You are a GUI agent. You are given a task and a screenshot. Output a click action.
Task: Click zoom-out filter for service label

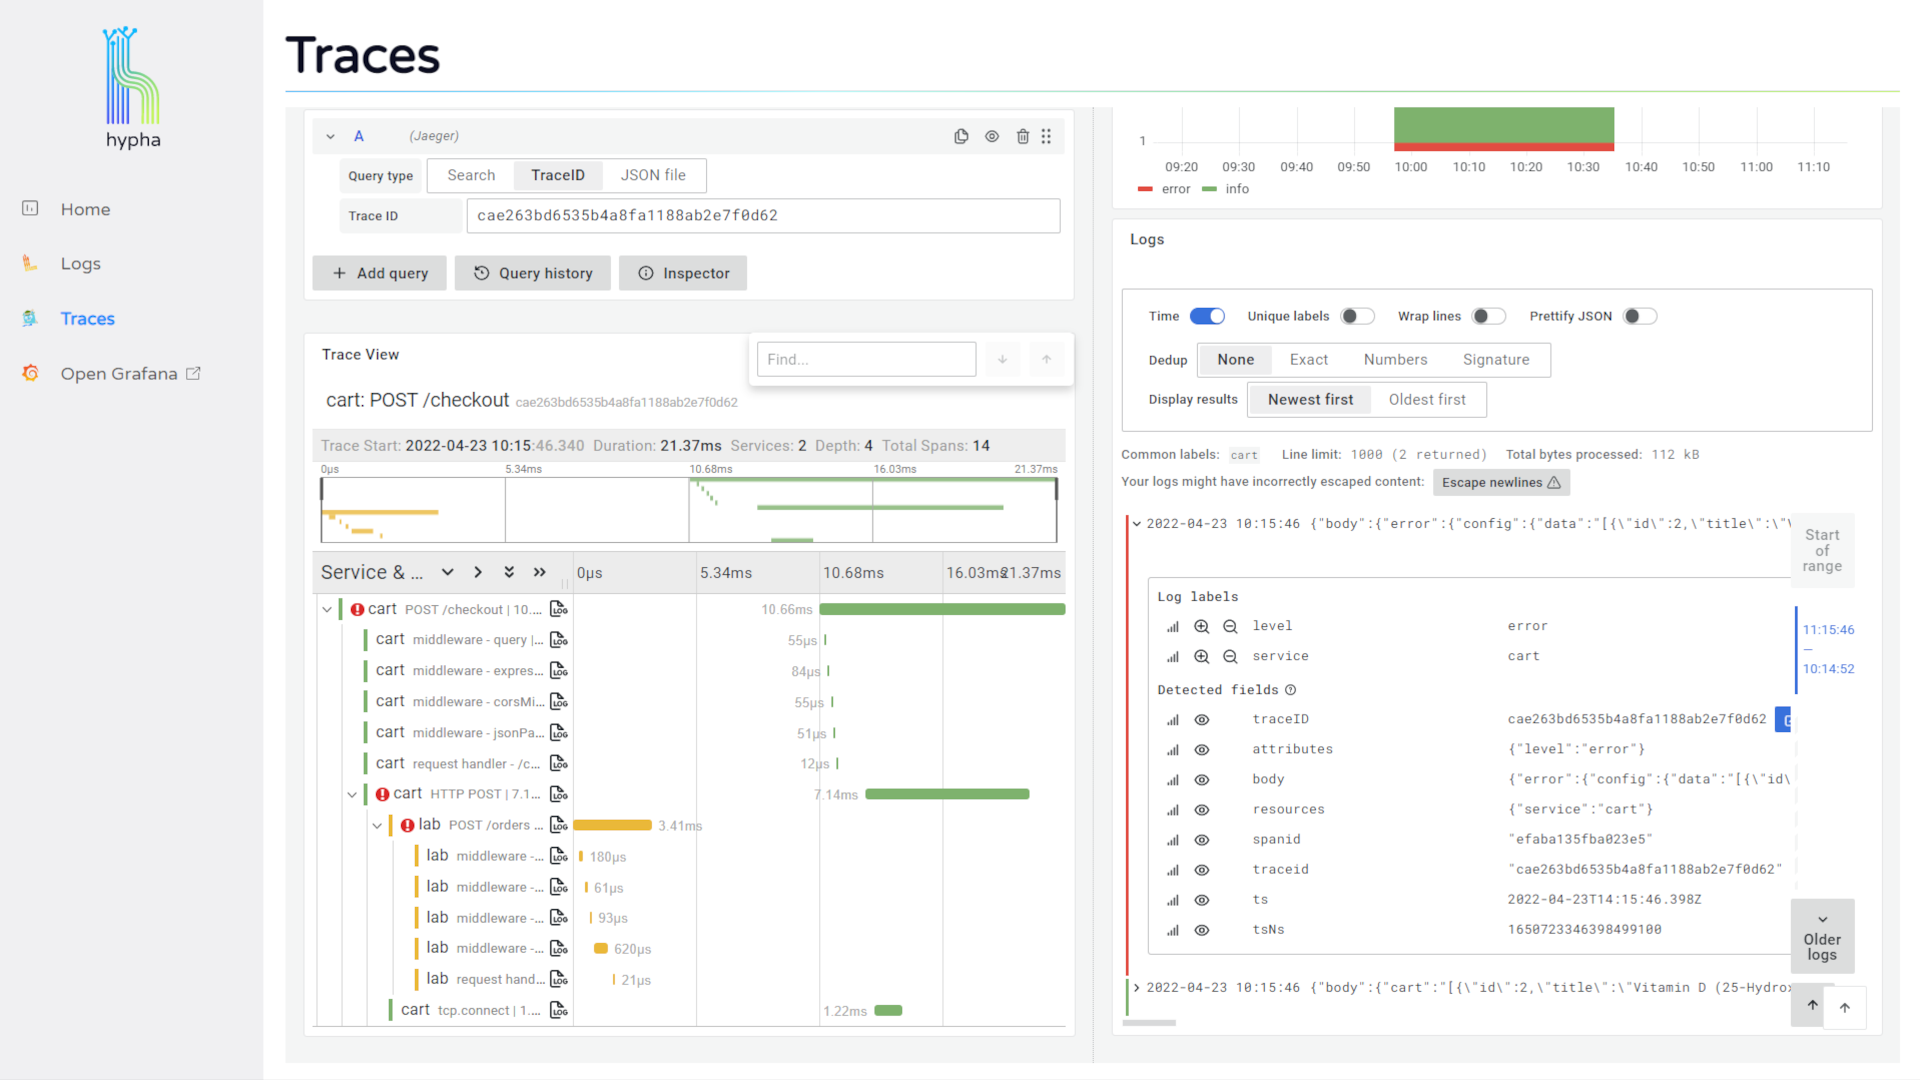[x=1231, y=657]
